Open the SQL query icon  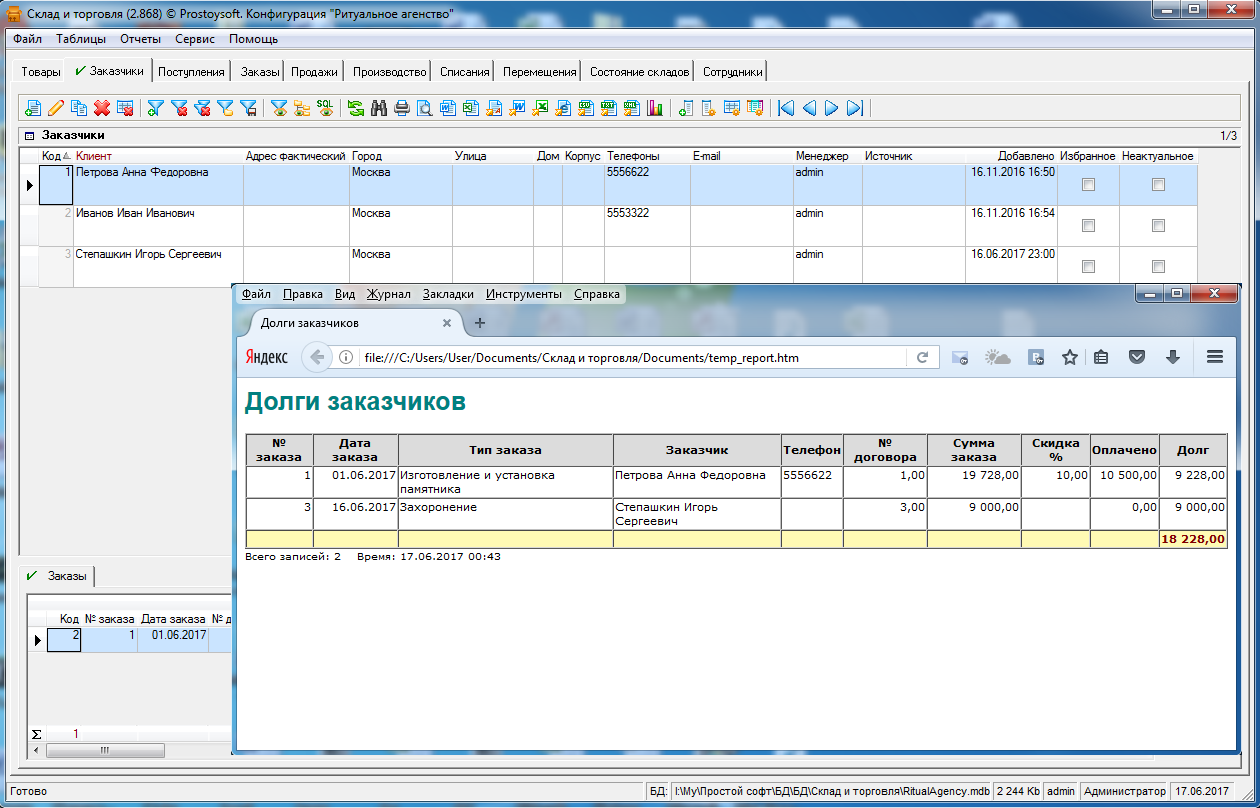point(325,108)
